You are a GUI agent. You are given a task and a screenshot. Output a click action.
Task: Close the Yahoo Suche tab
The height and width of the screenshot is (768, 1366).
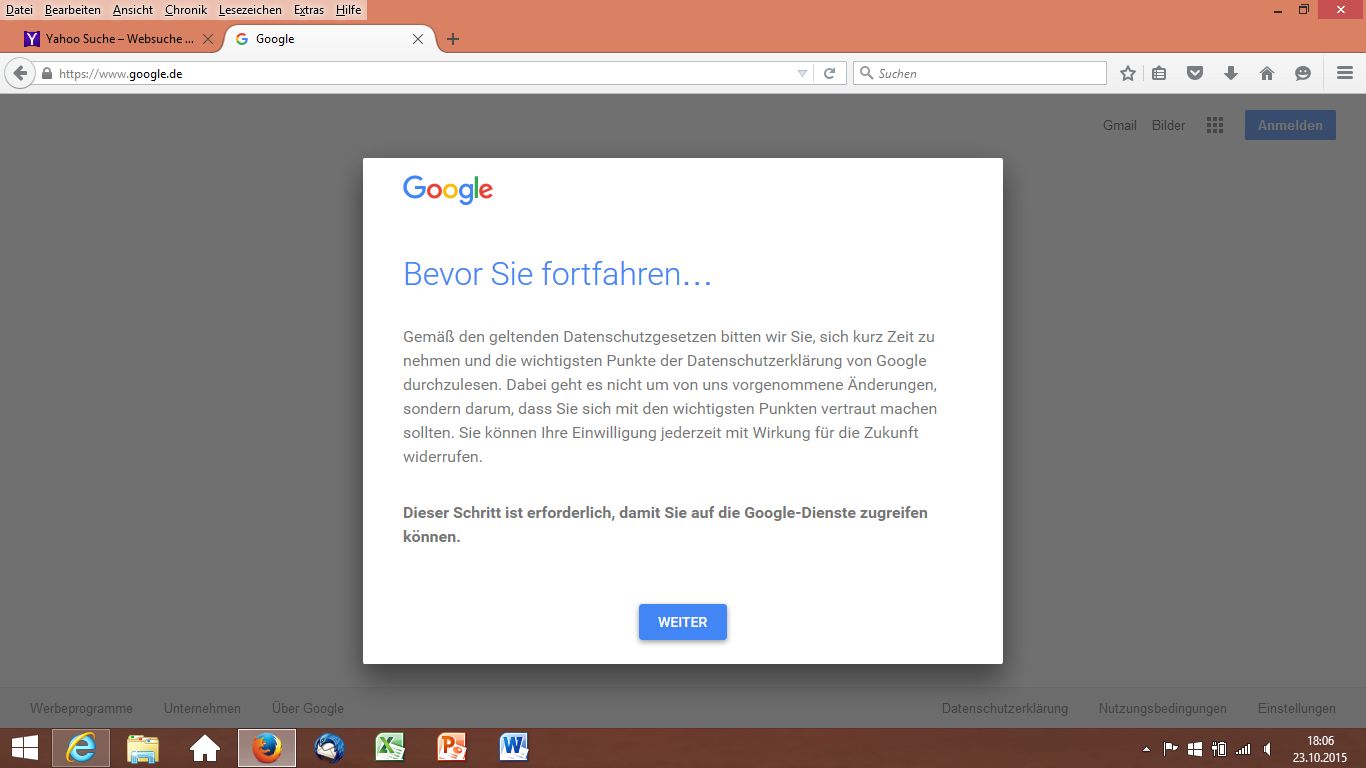[208, 39]
